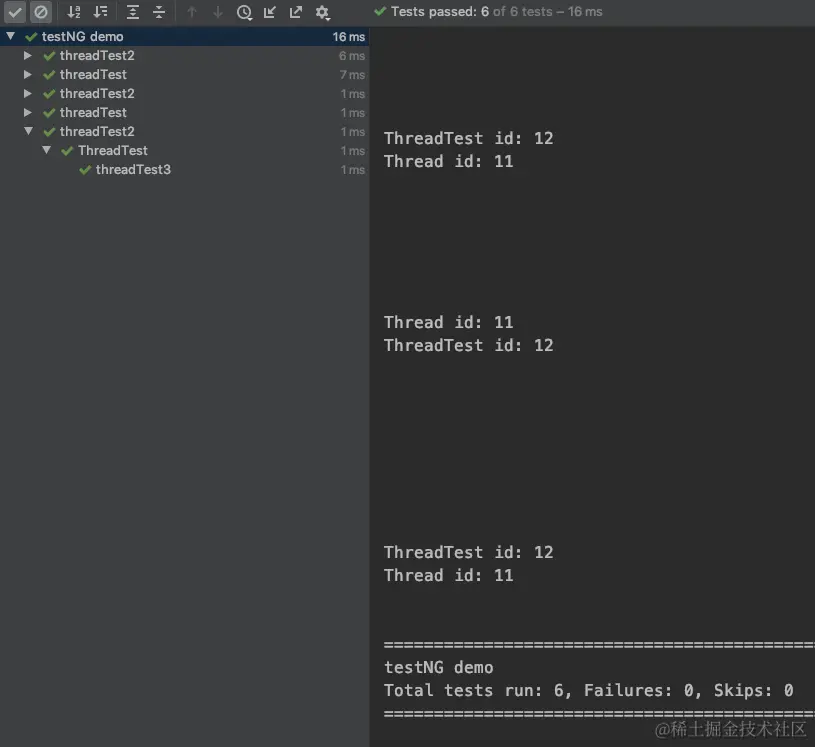
Task: Click the Collapse All icon
Action: pos(159,12)
